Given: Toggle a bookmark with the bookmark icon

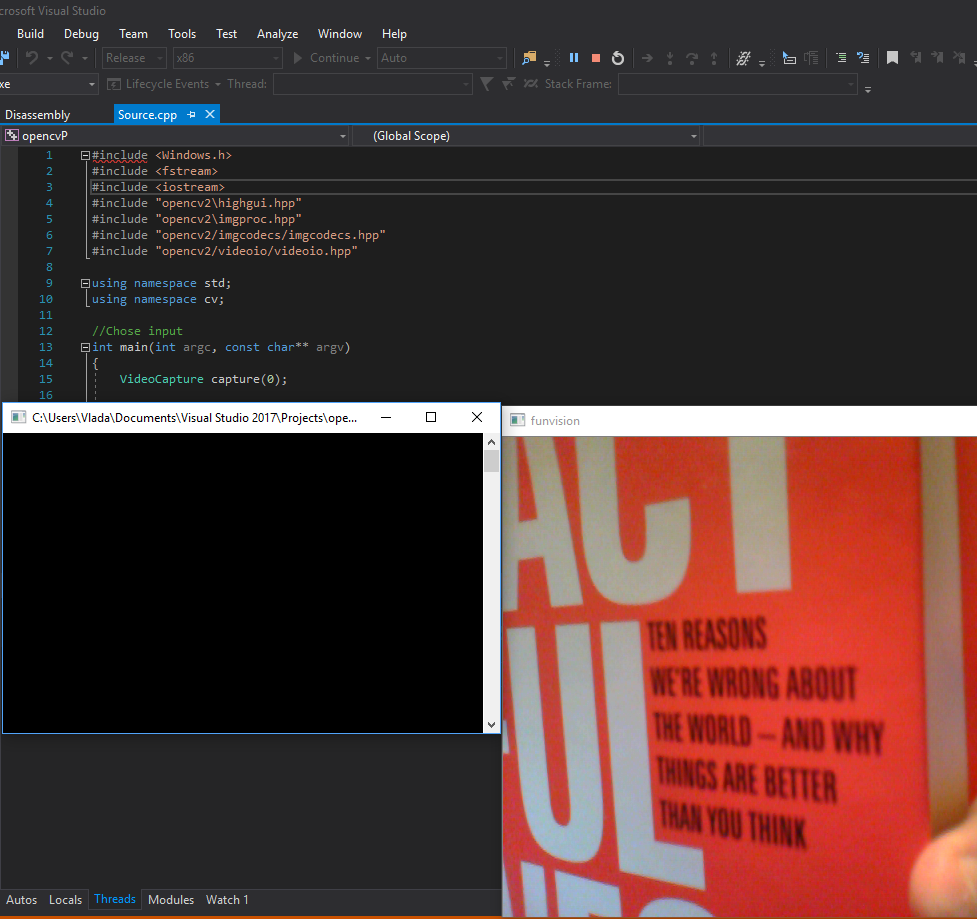Looking at the screenshot, I should coord(892,57).
